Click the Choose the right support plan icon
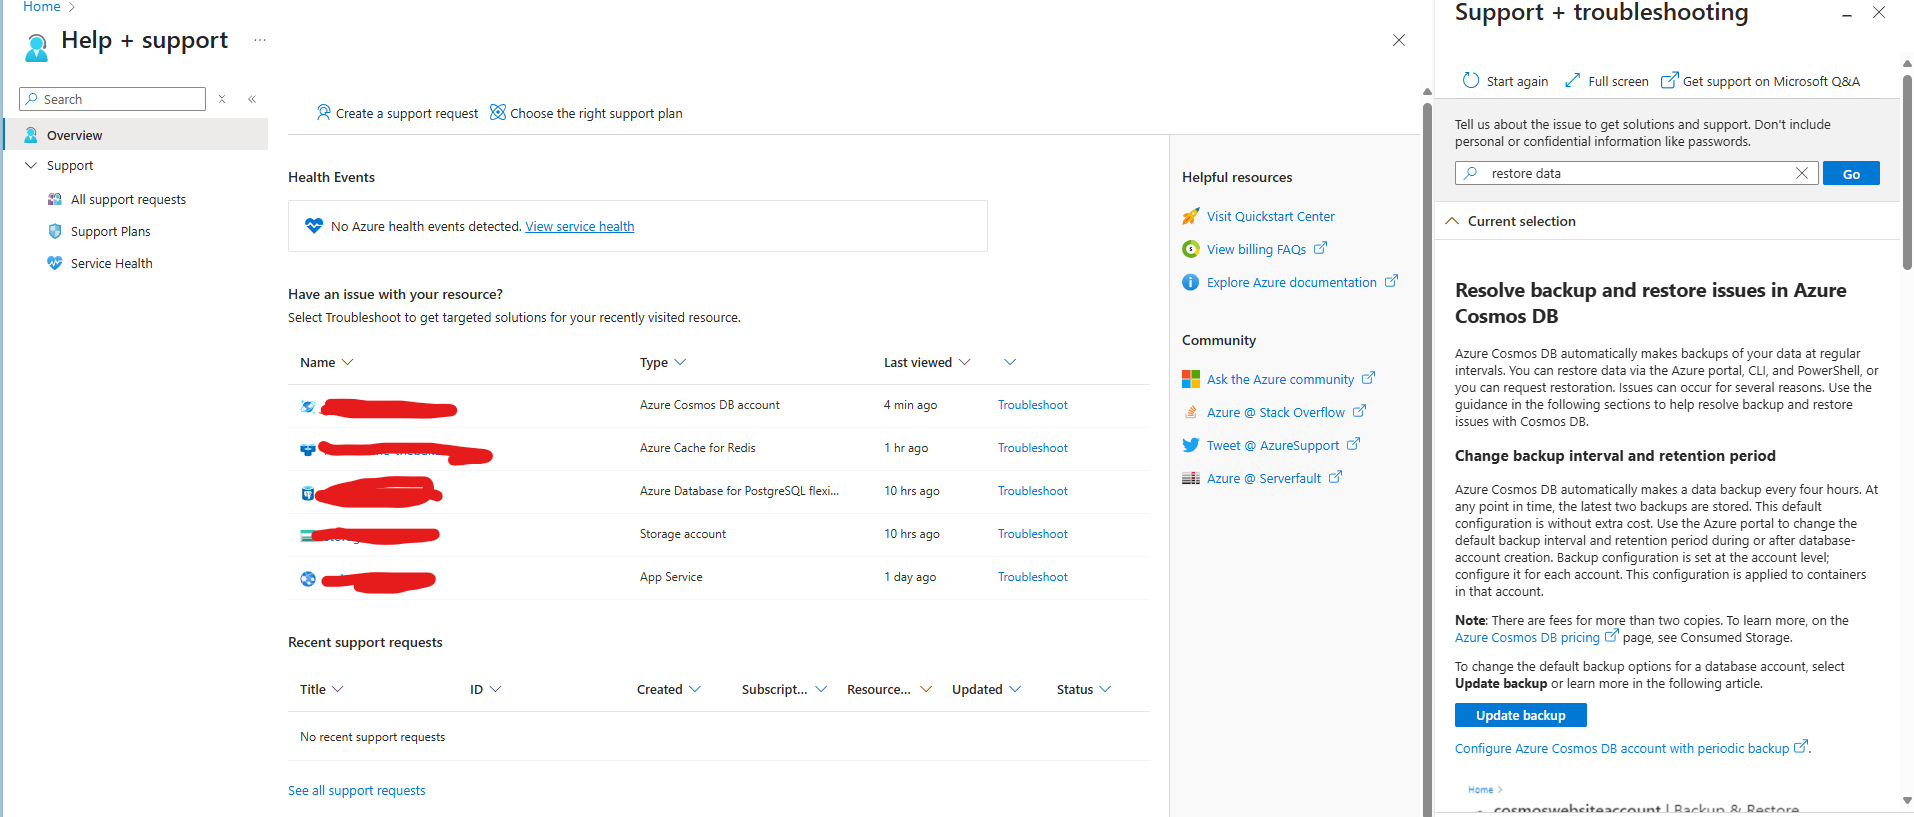Screen dimensions: 1914x817 [497, 112]
